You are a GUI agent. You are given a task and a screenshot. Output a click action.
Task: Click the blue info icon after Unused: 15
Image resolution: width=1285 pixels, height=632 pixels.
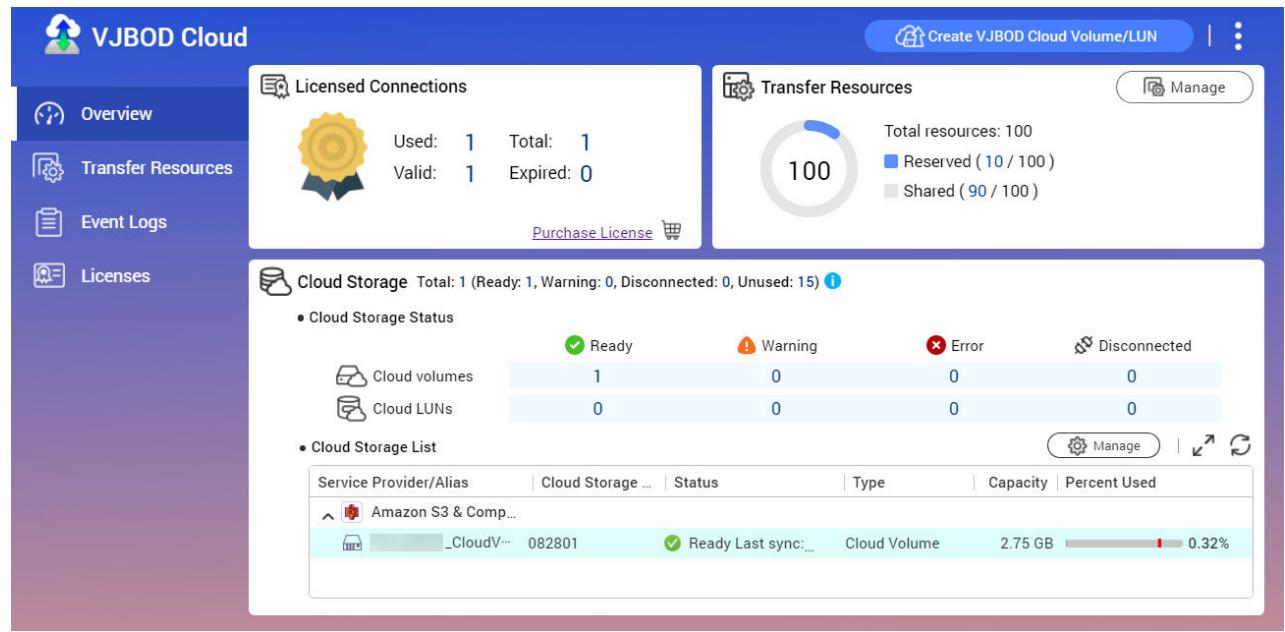(x=834, y=282)
